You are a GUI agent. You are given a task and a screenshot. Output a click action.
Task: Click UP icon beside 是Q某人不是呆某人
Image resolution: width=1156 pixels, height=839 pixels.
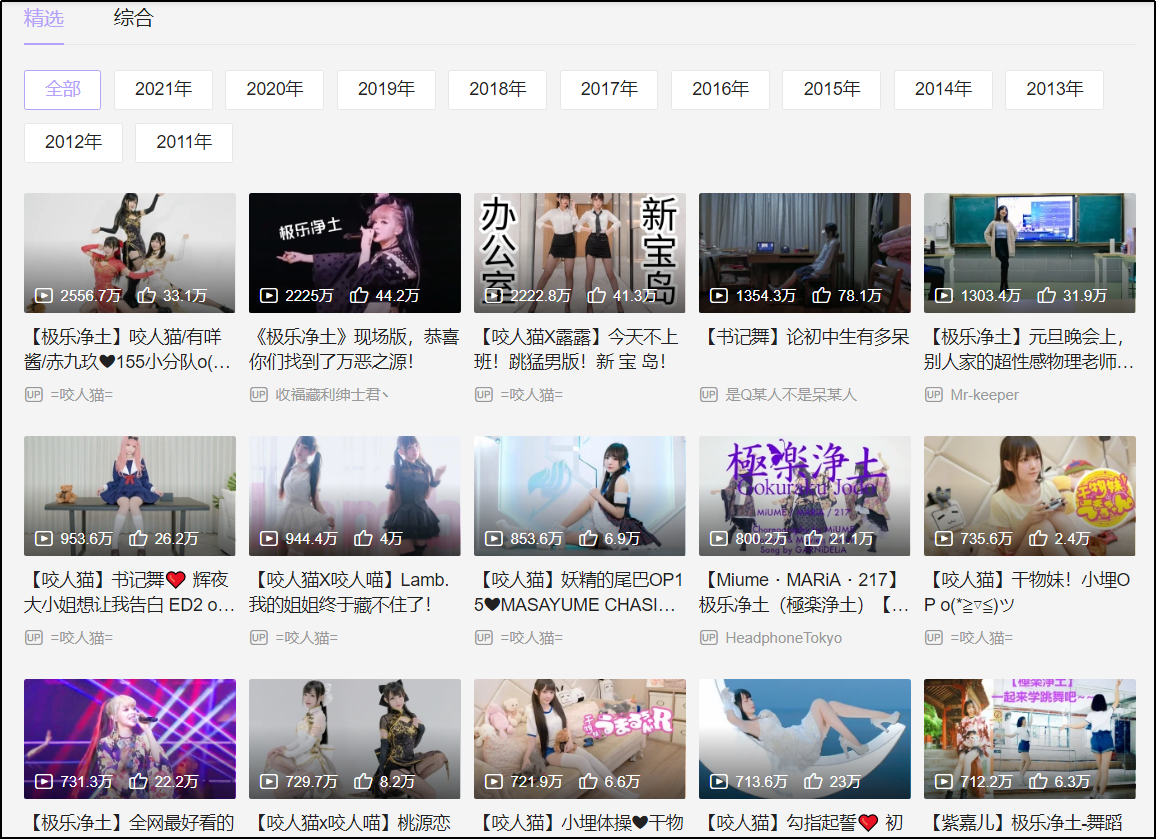coord(708,395)
